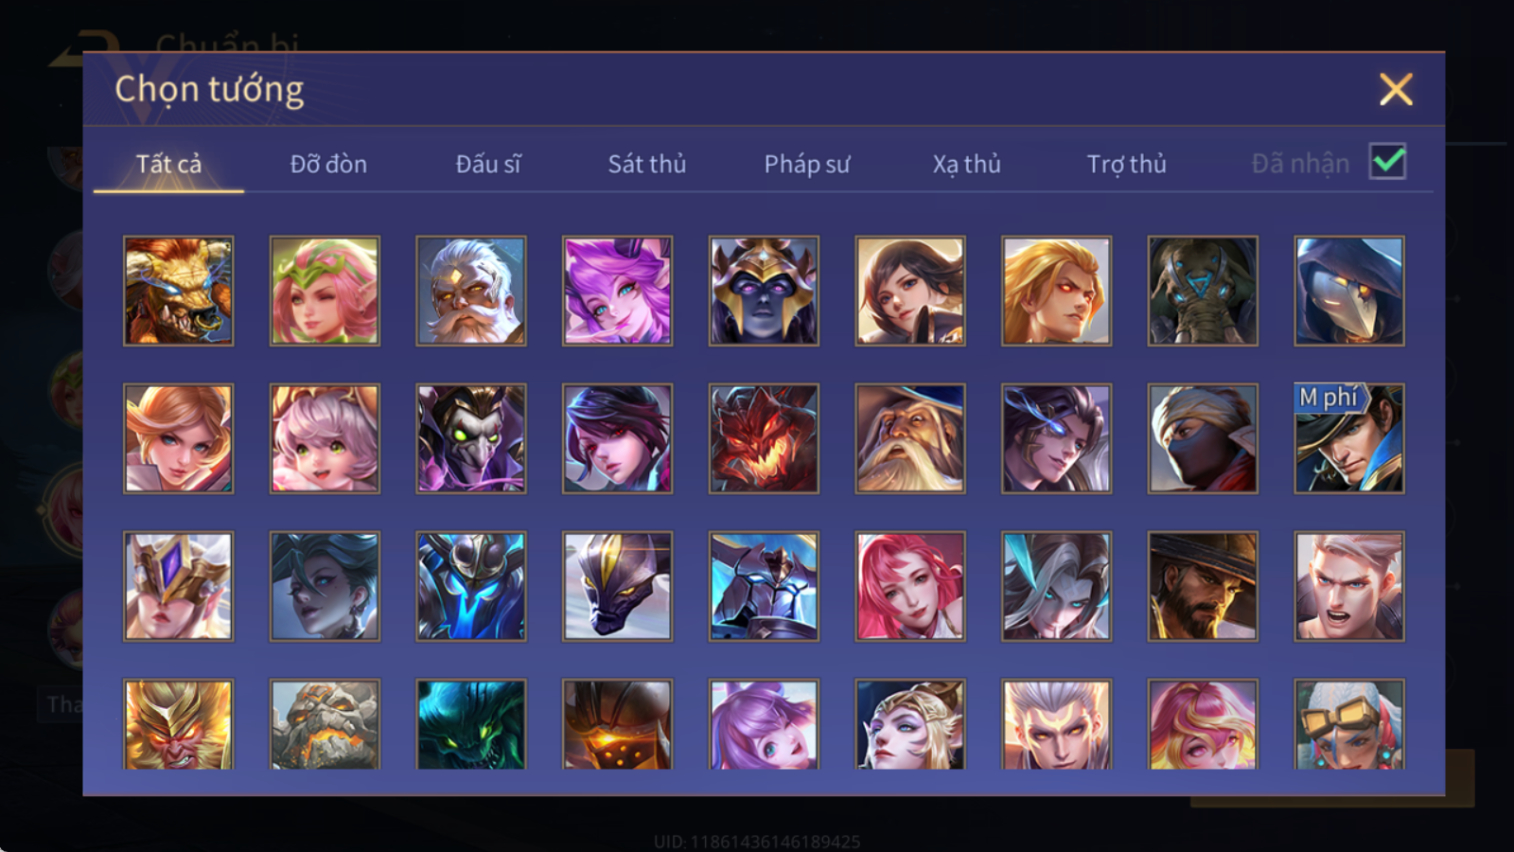Pick the masked ninja with white headwrap
The width and height of the screenshot is (1514, 852).
(1203, 439)
